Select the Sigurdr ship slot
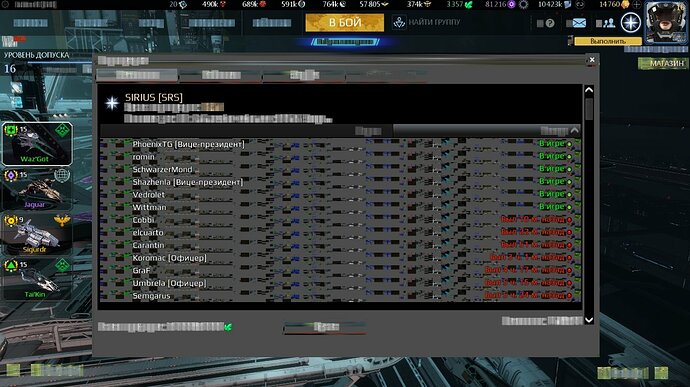The height and width of the screenshot is (387, 690). [37, 234]
